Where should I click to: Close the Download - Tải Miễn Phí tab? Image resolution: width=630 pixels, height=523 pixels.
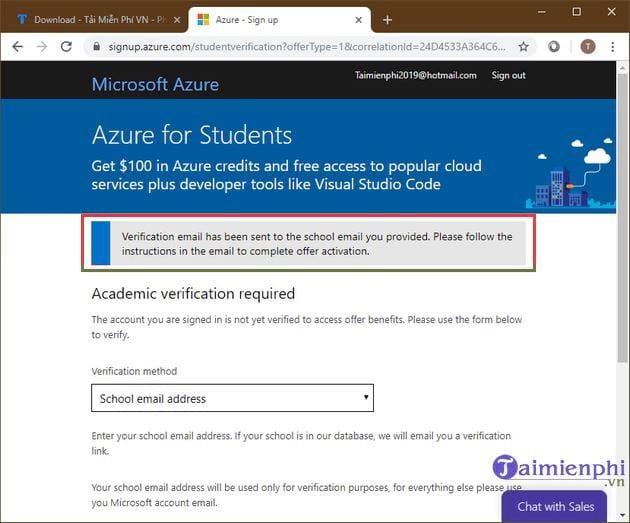point(177,20)
